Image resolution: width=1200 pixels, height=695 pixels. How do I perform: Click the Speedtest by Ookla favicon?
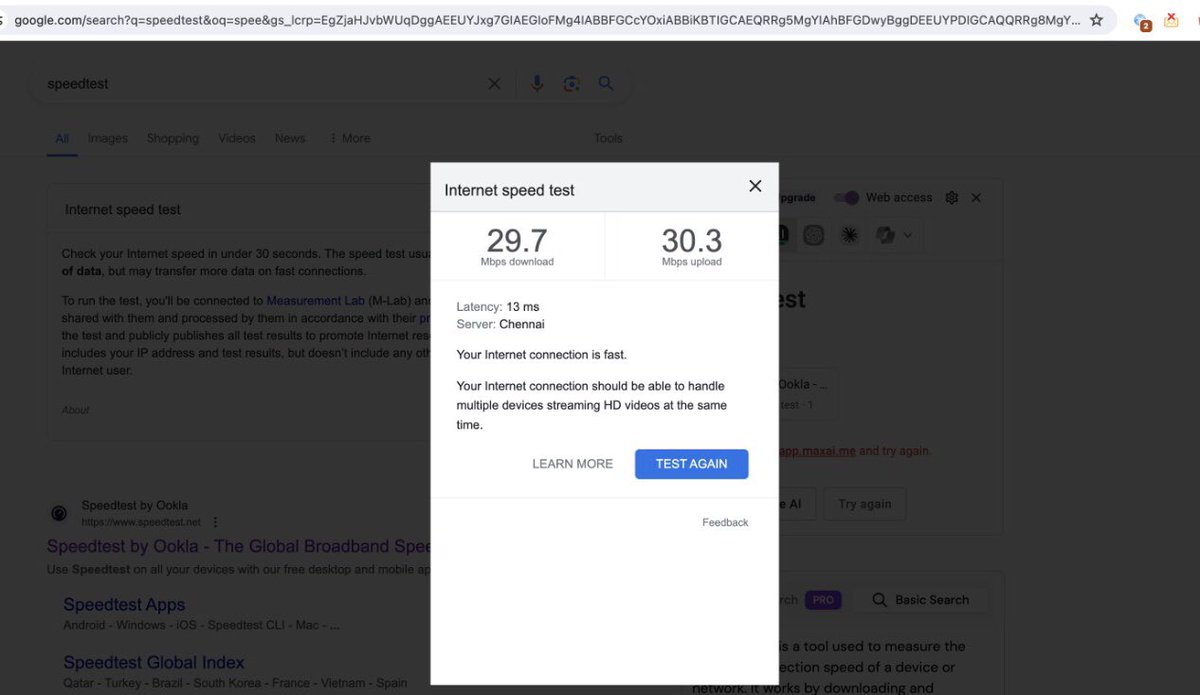coord(60,513)
